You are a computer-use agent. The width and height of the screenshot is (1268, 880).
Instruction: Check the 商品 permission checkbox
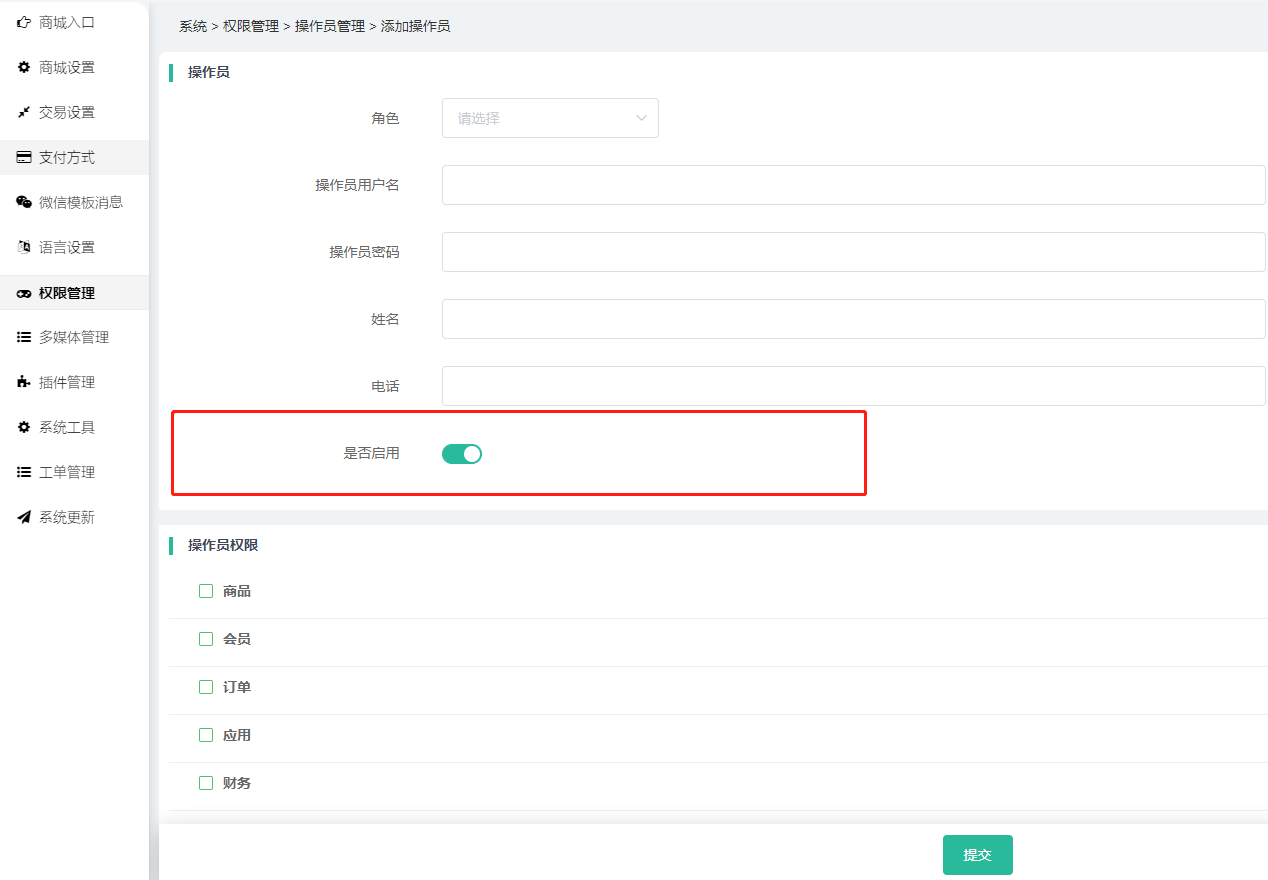pos(206,591)
